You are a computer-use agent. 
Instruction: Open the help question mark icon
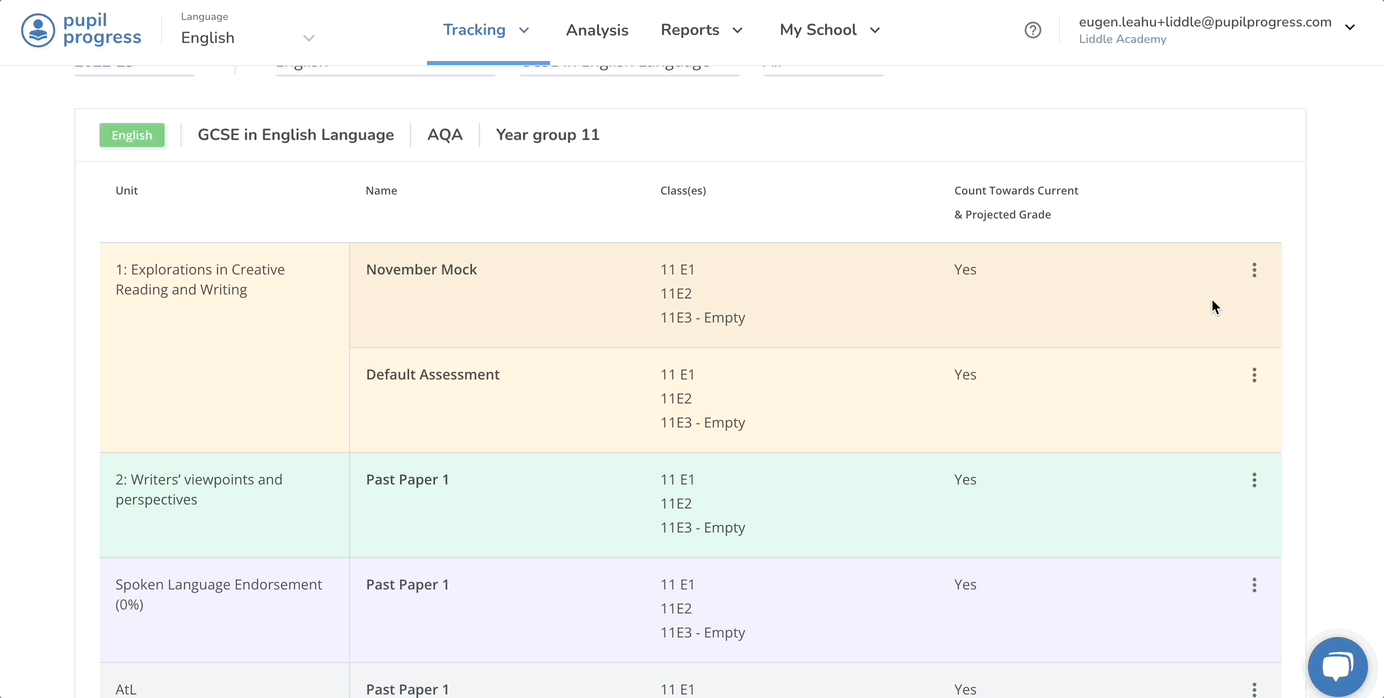(x=1033, y=30)
